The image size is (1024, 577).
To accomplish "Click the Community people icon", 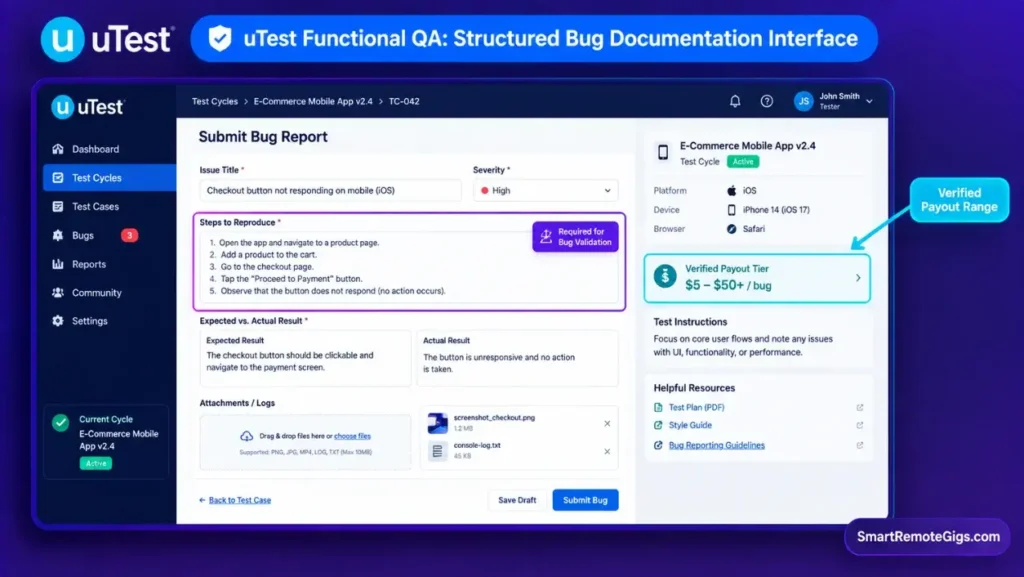I will [58, 292].
